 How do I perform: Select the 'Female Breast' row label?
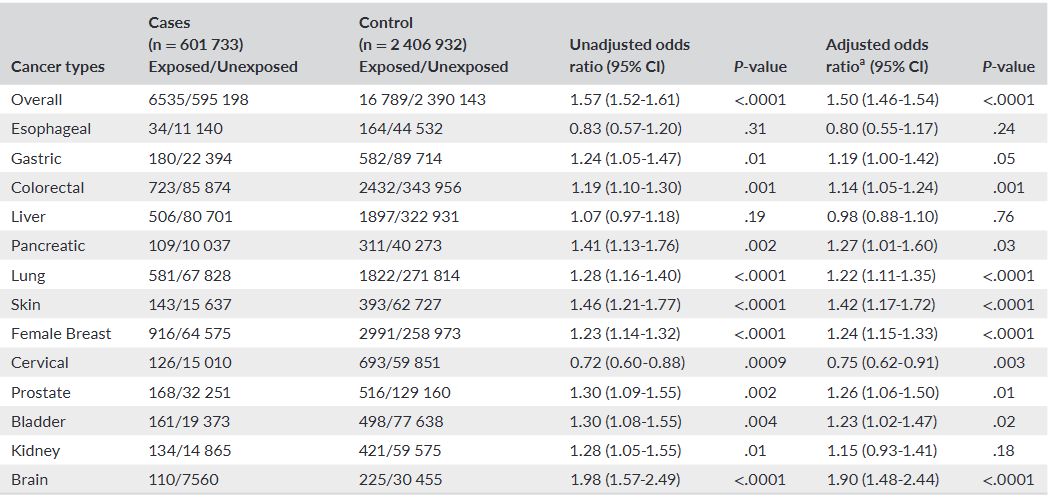coord(61,334)
